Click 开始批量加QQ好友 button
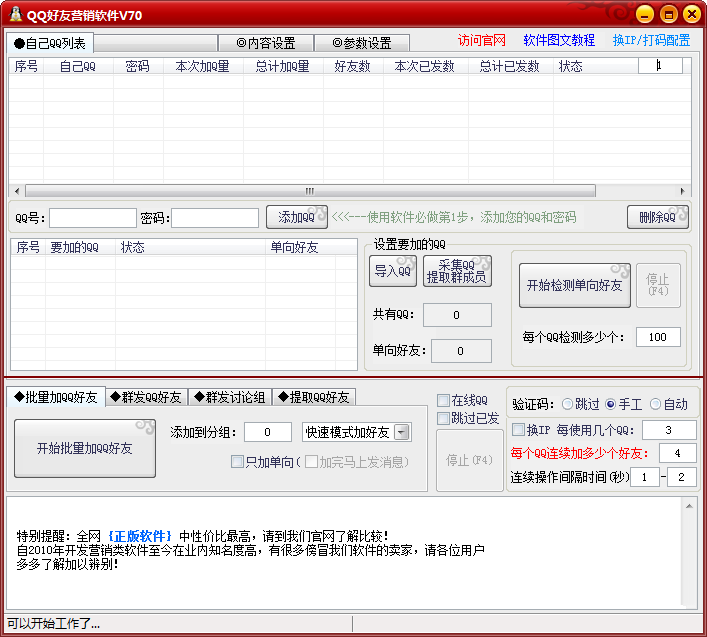 click(85, 448)
